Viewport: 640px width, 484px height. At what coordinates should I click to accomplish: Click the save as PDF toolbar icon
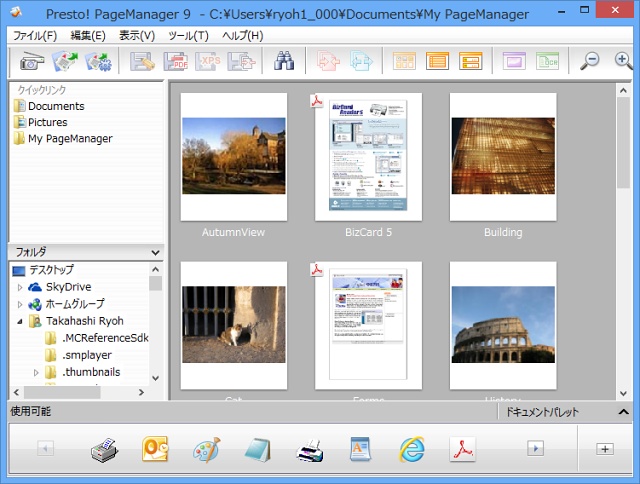pos(176,61)
